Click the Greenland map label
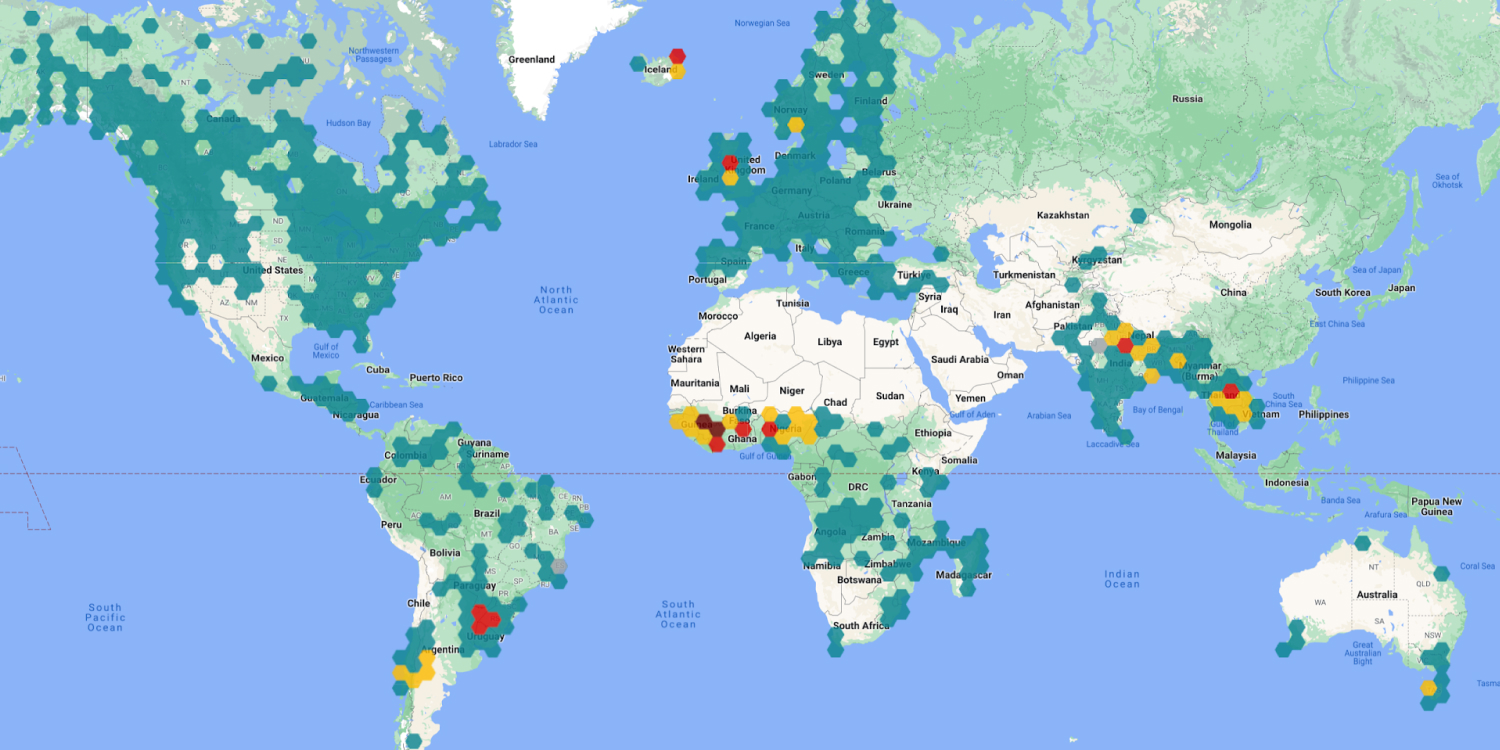This screenshot has width=1500, height=750. pos(531,59)
